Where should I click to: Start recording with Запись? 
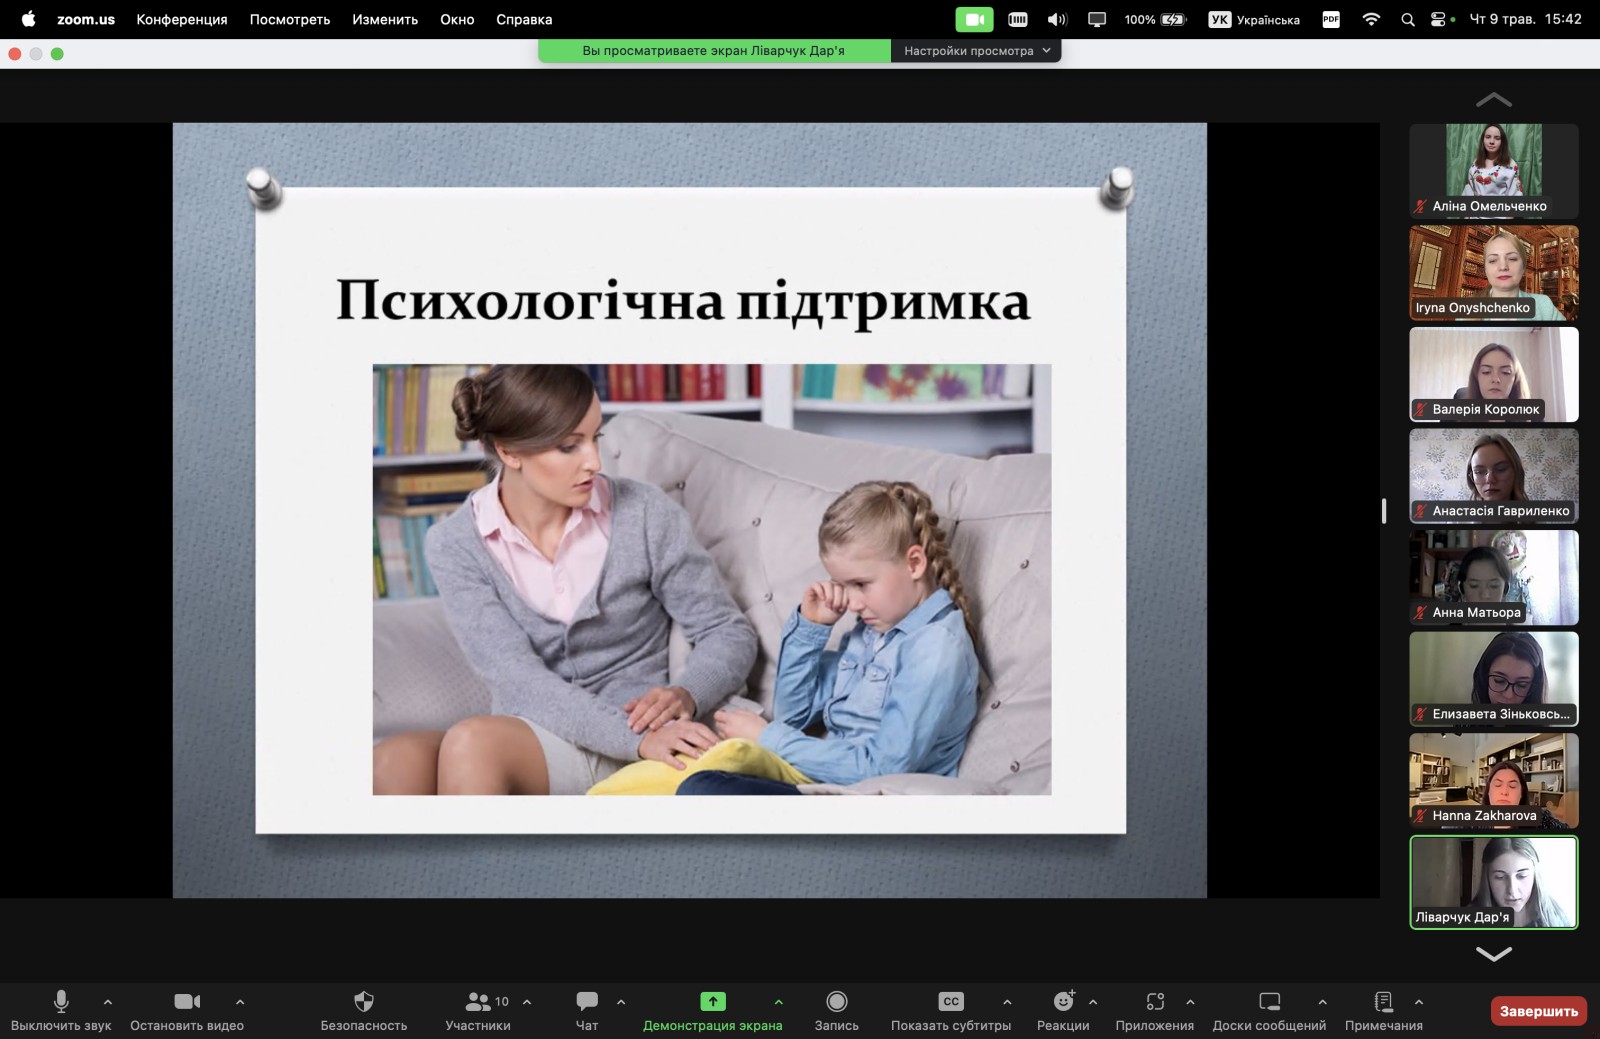coord(837,1010)
